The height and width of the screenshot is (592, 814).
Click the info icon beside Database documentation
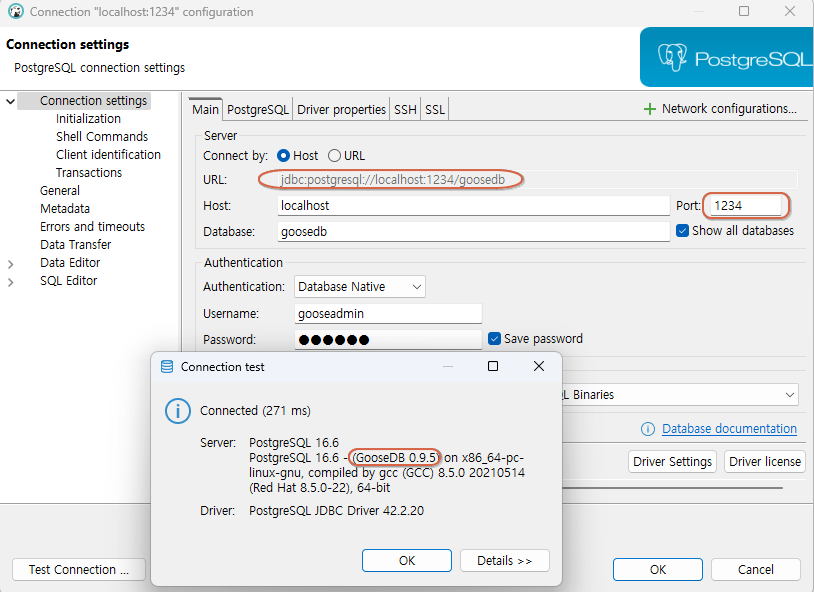(x=647, y=429)
